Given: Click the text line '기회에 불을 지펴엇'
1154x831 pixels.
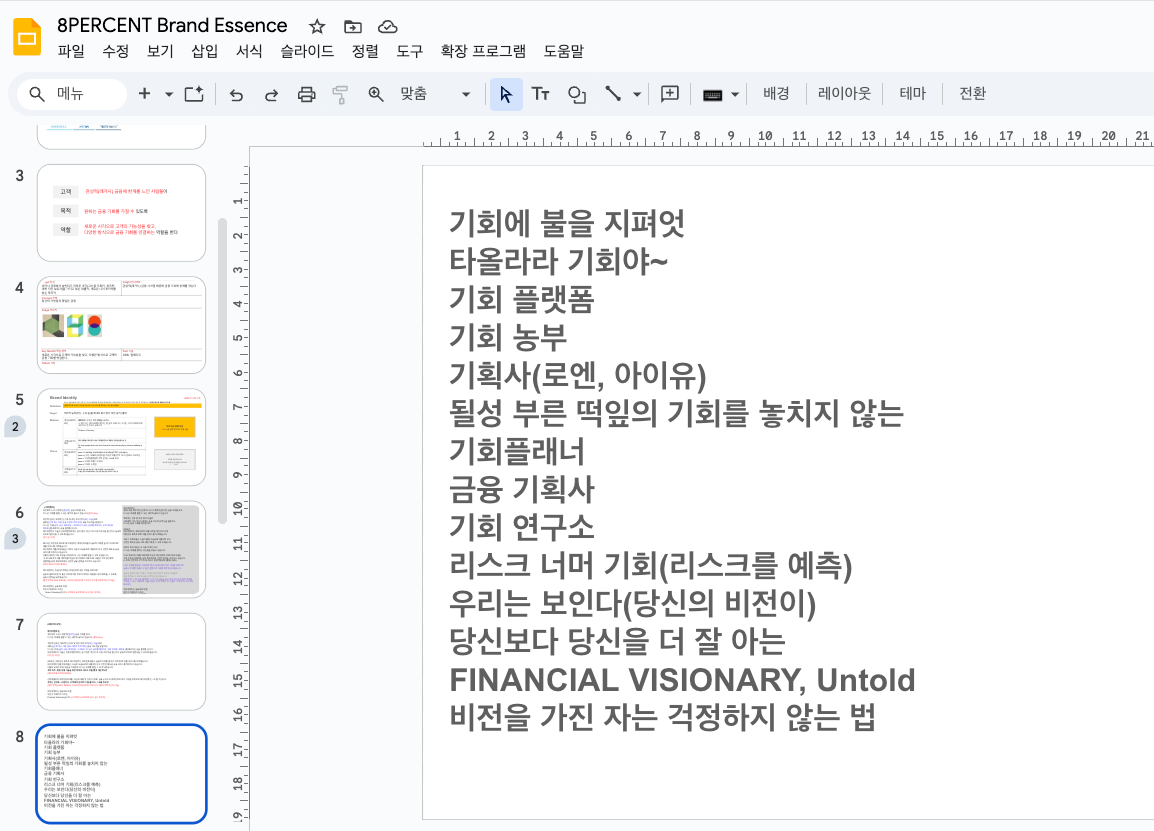Looking at the screenshot, I should (567, 223).
